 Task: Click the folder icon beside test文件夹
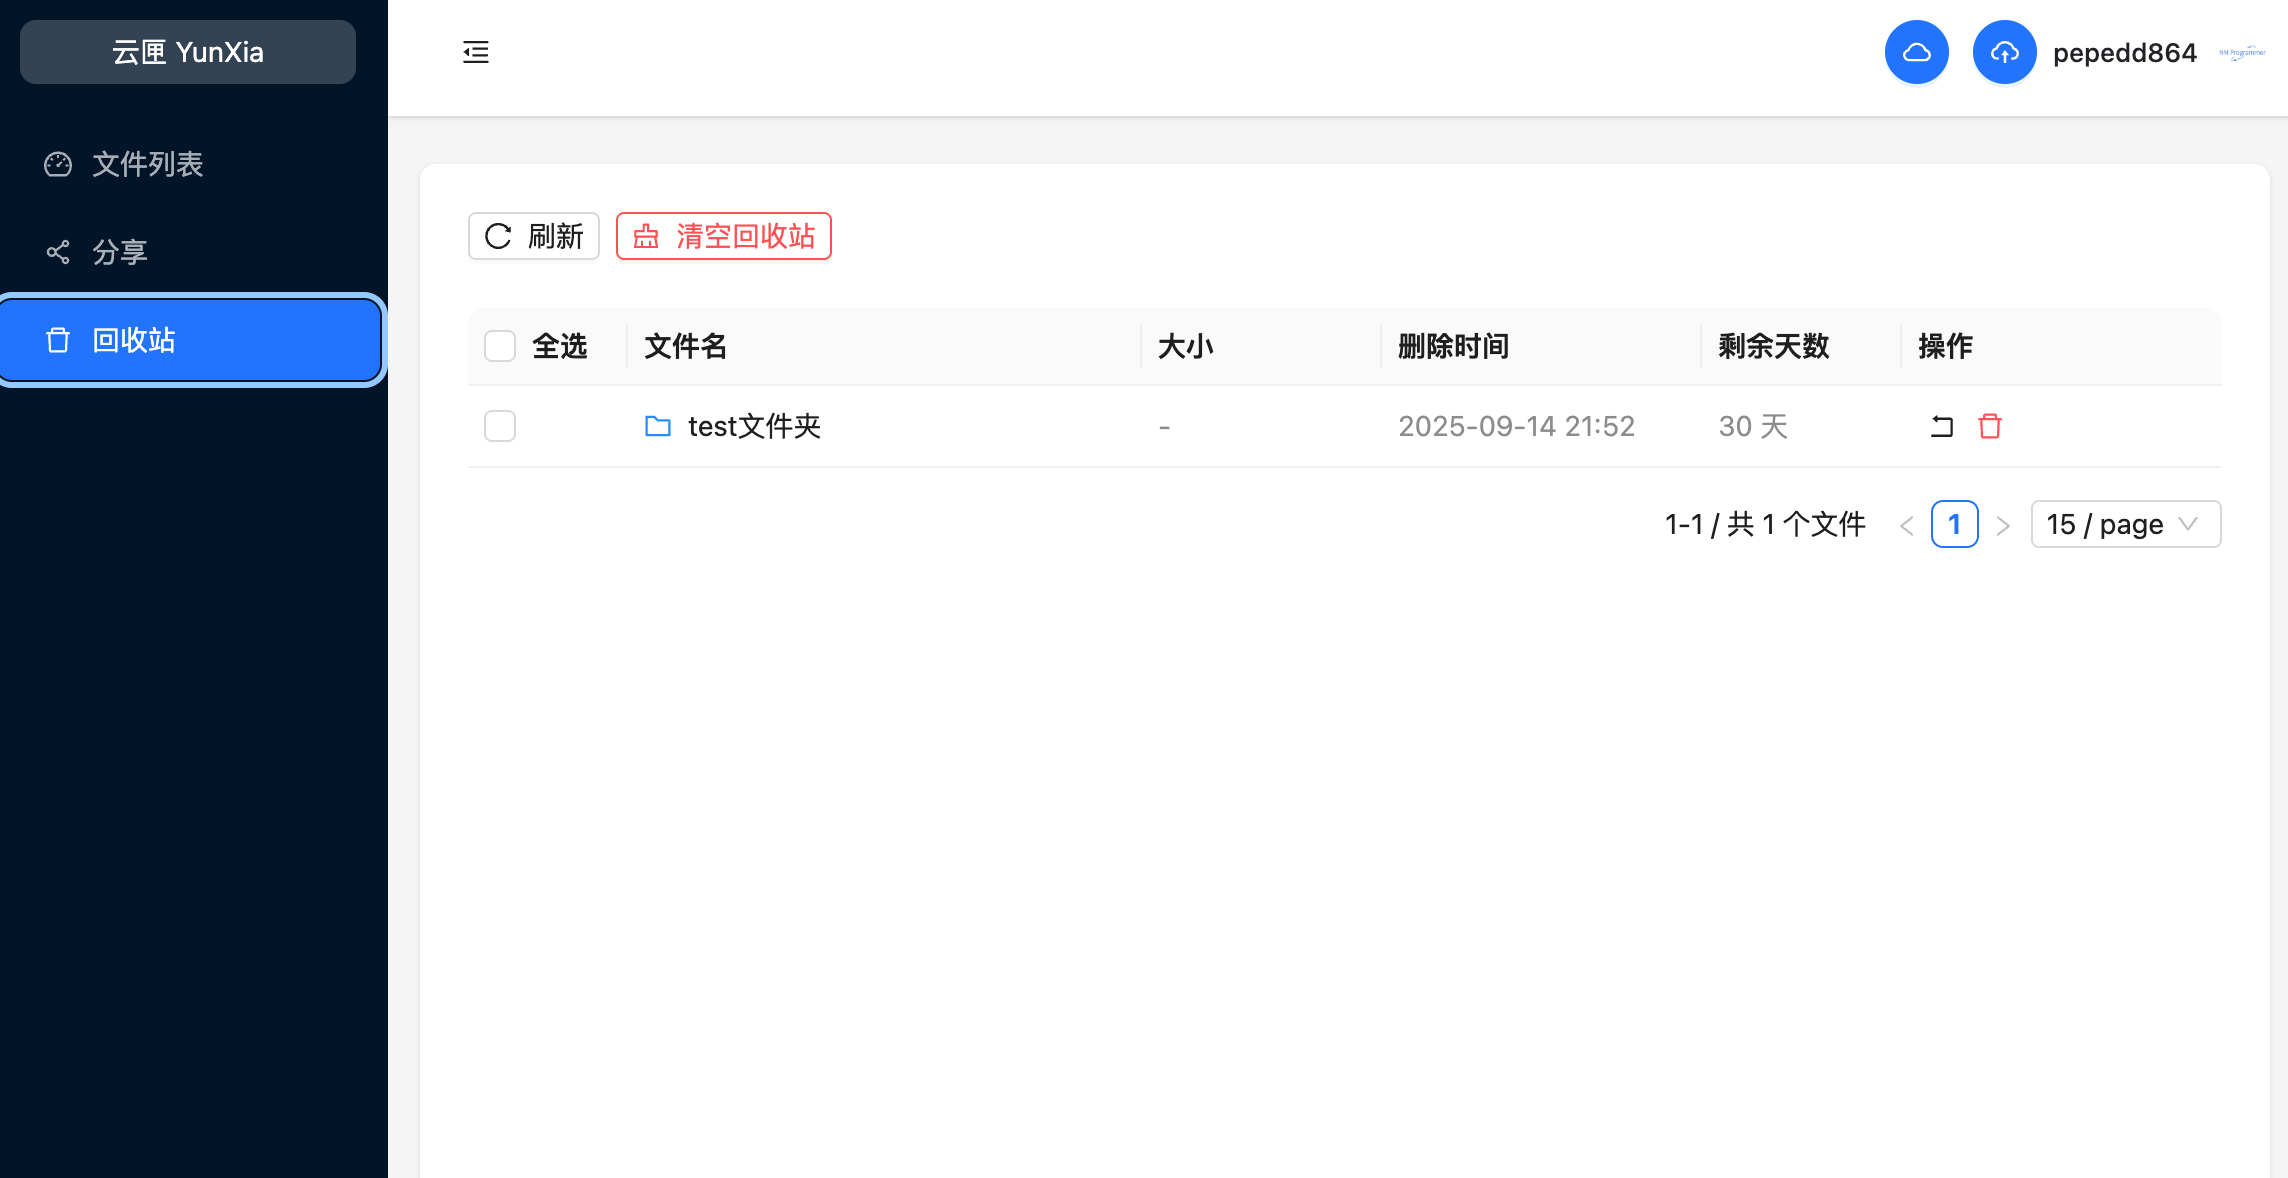pos(658,427)
